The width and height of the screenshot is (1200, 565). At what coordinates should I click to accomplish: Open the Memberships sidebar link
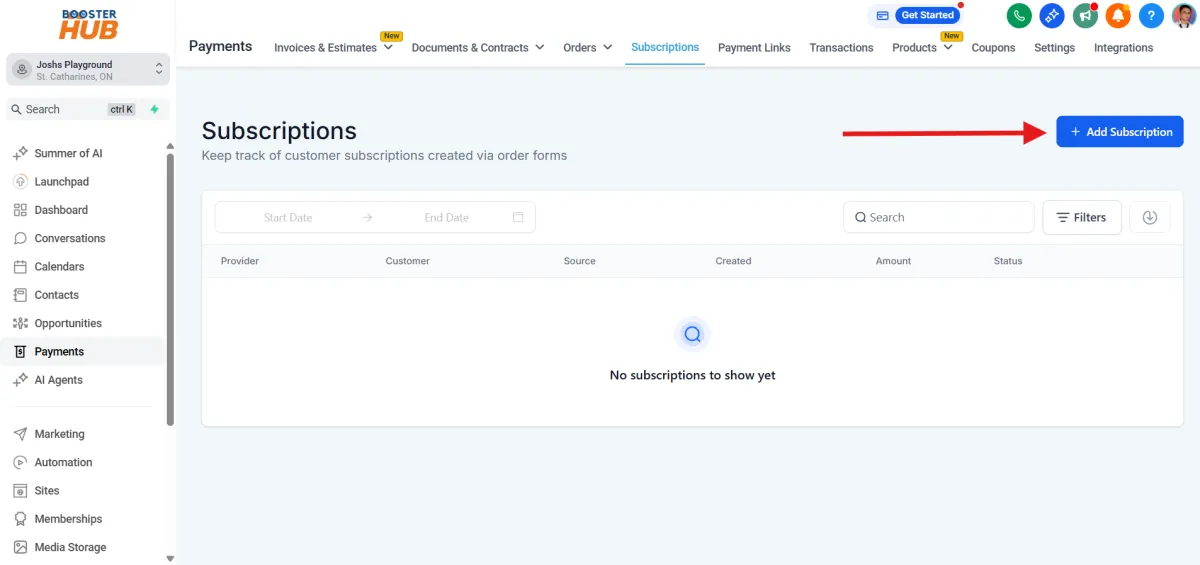tap(68, 519)
